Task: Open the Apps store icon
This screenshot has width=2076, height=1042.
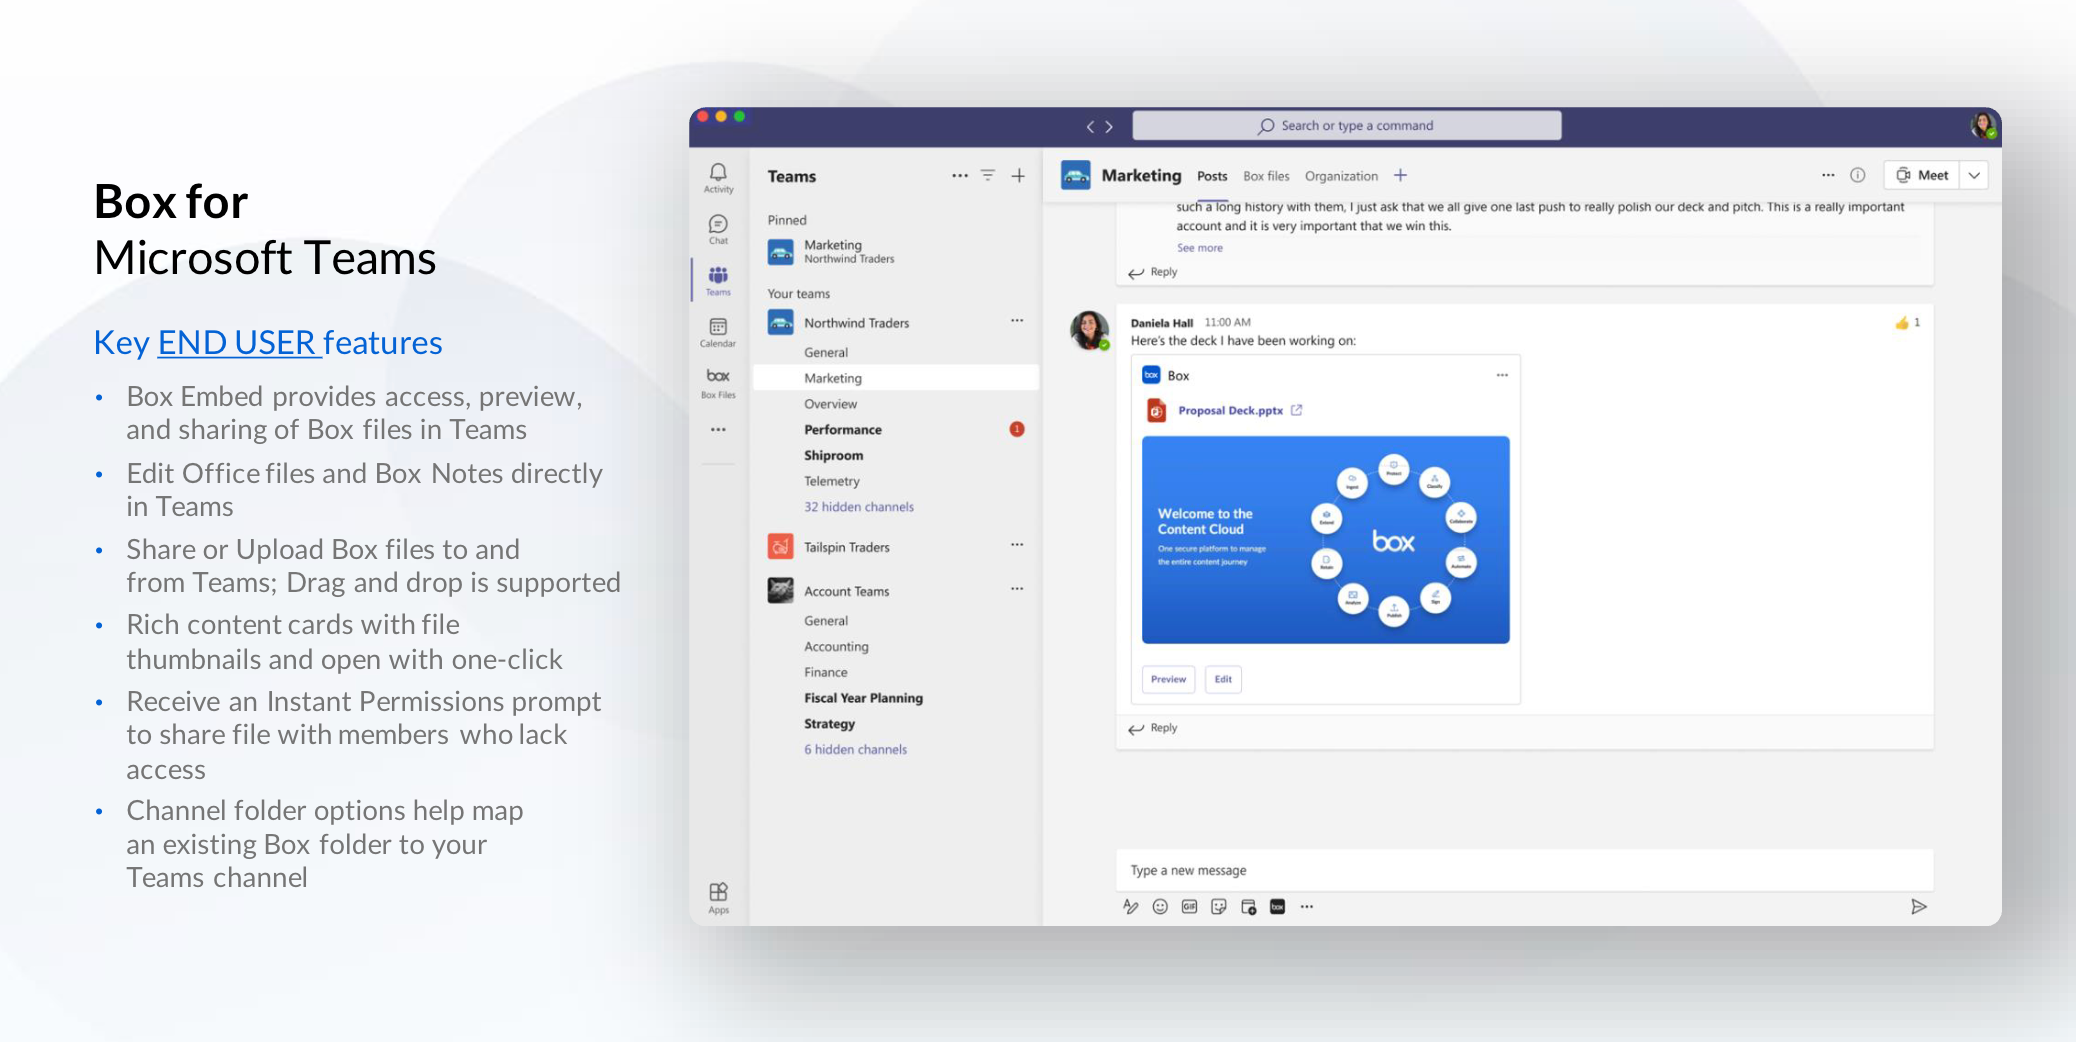Action: pos(718,897)
